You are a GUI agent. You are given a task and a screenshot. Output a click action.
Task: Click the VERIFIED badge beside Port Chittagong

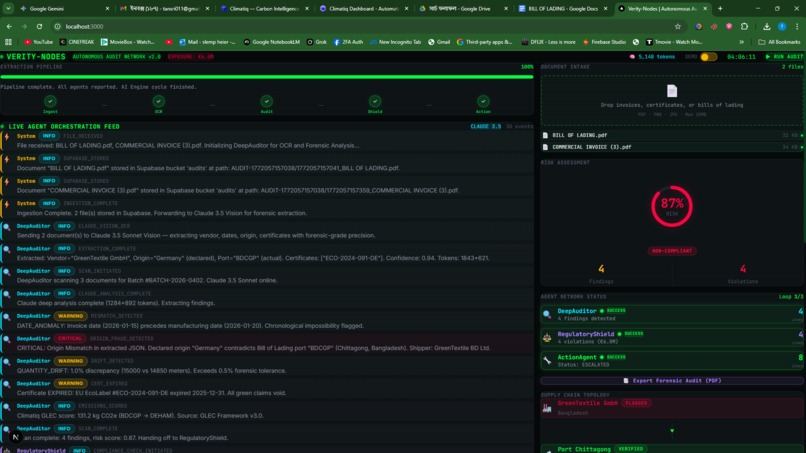point(630,449)
